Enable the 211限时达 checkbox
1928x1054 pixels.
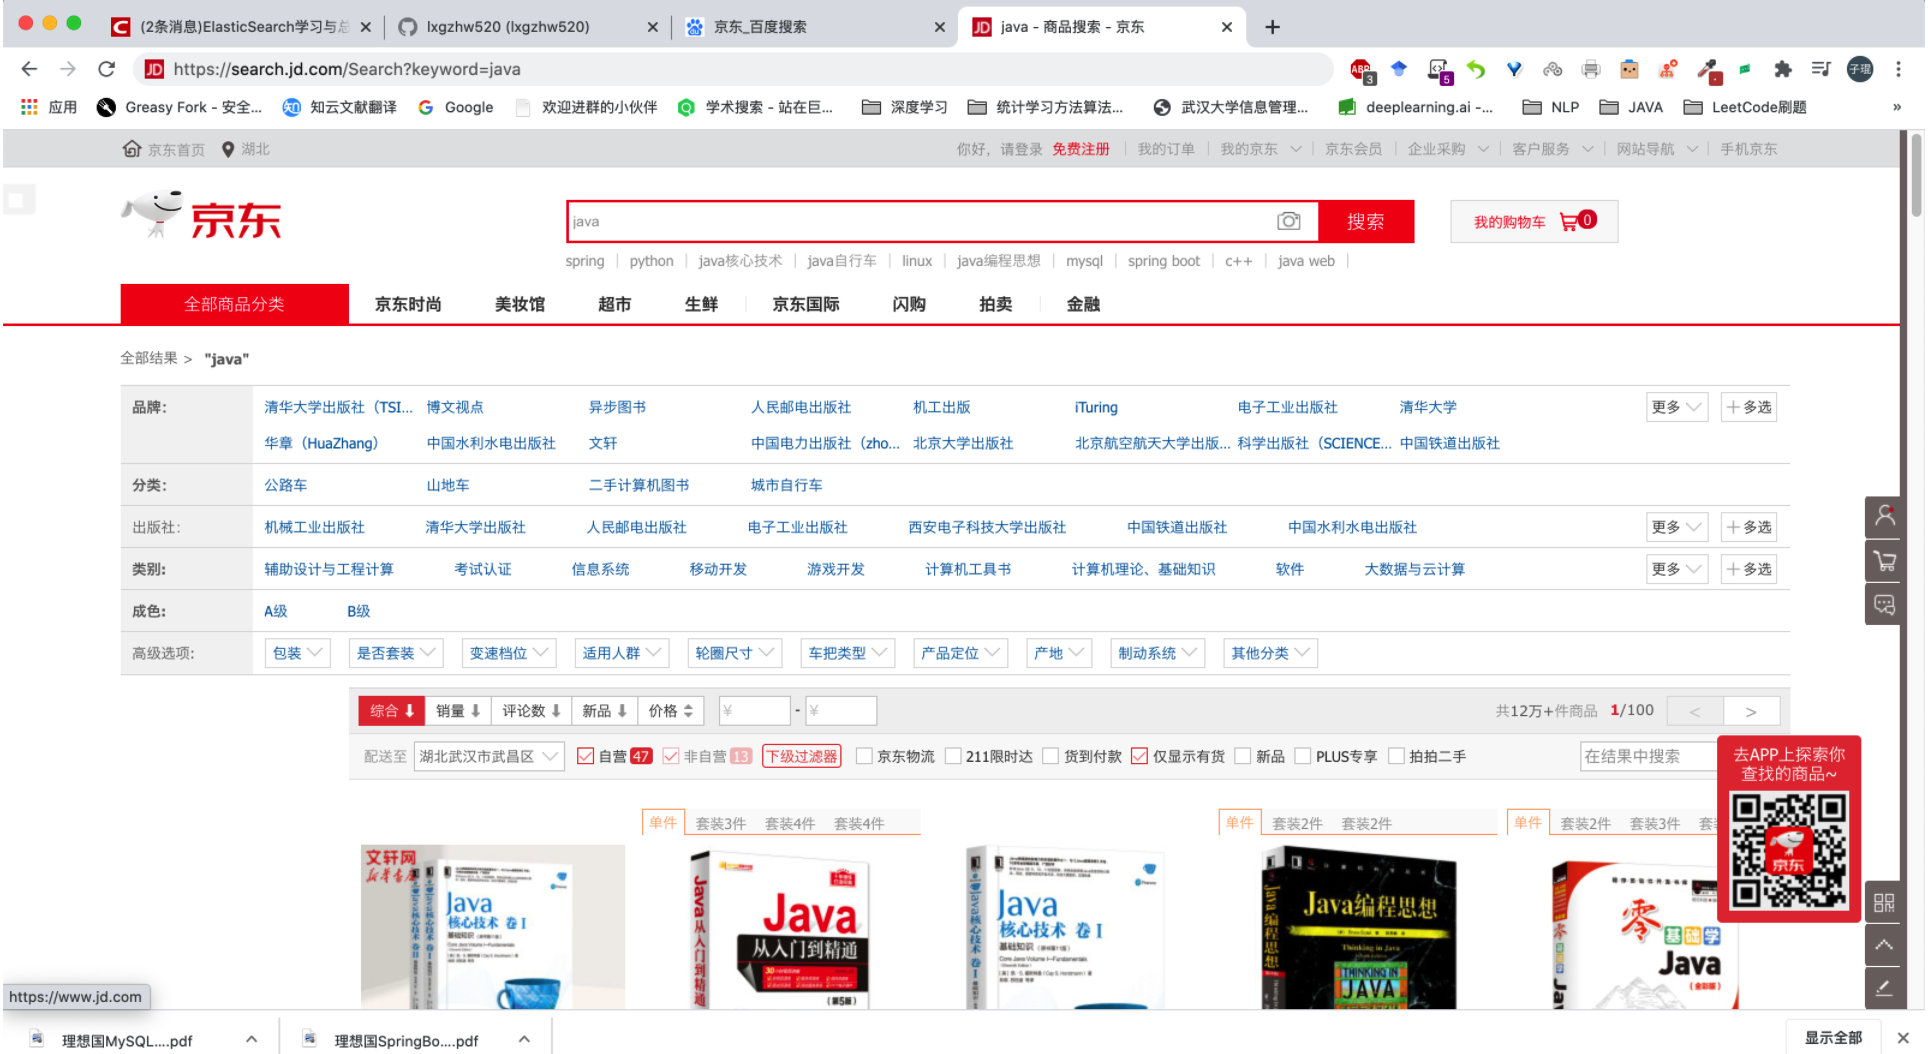point(953,756)
